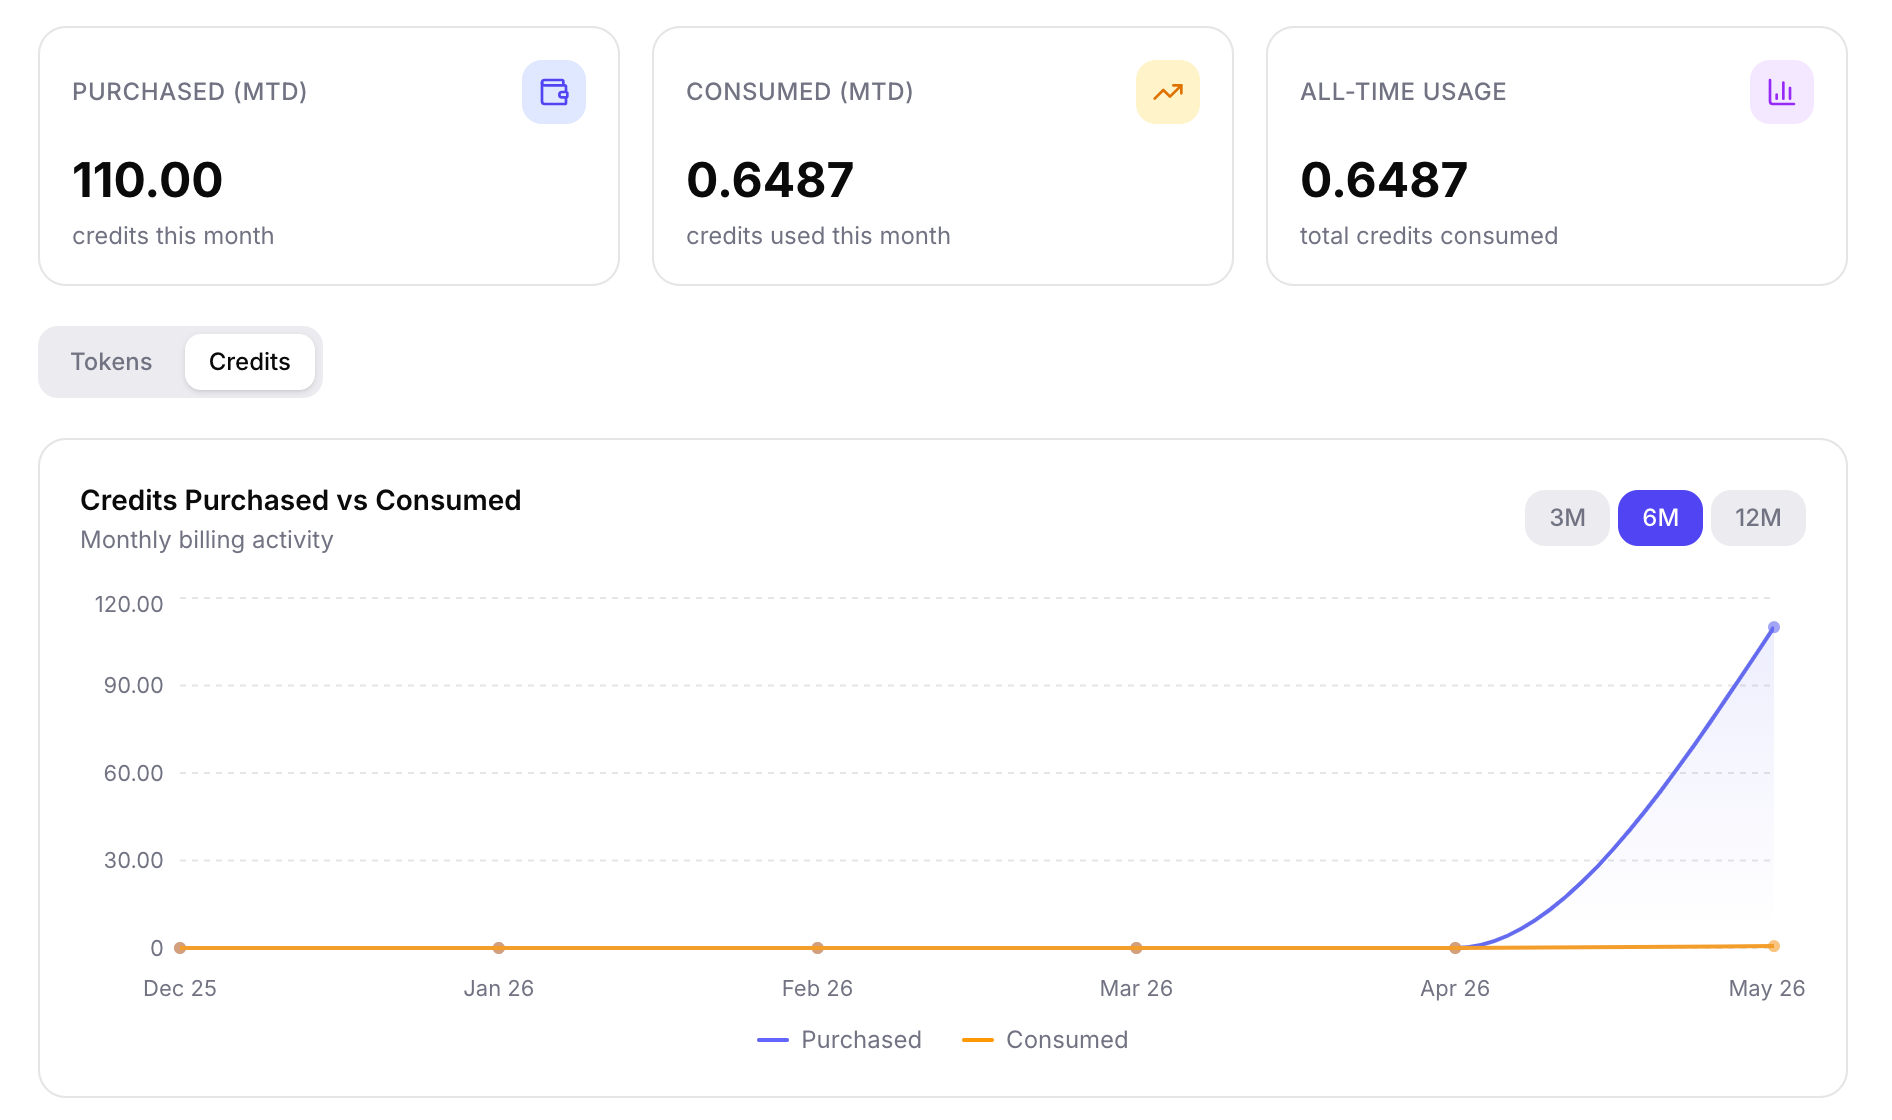Image resolution: width=1892 pixels, height=1120 pixels.
Task: Click 'total credits consumed' caption
Action: (x=1429, y=236)
